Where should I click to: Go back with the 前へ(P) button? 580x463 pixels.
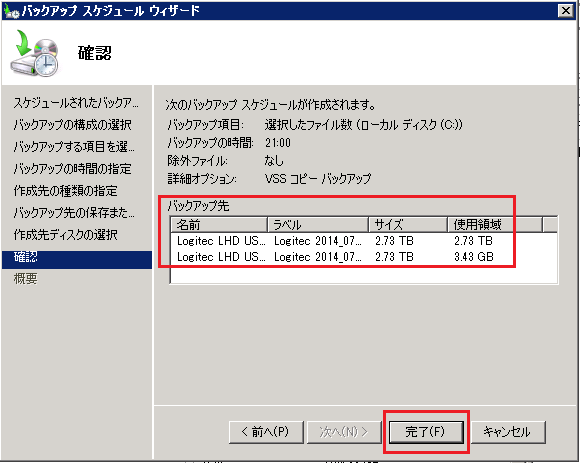[266, 432]
